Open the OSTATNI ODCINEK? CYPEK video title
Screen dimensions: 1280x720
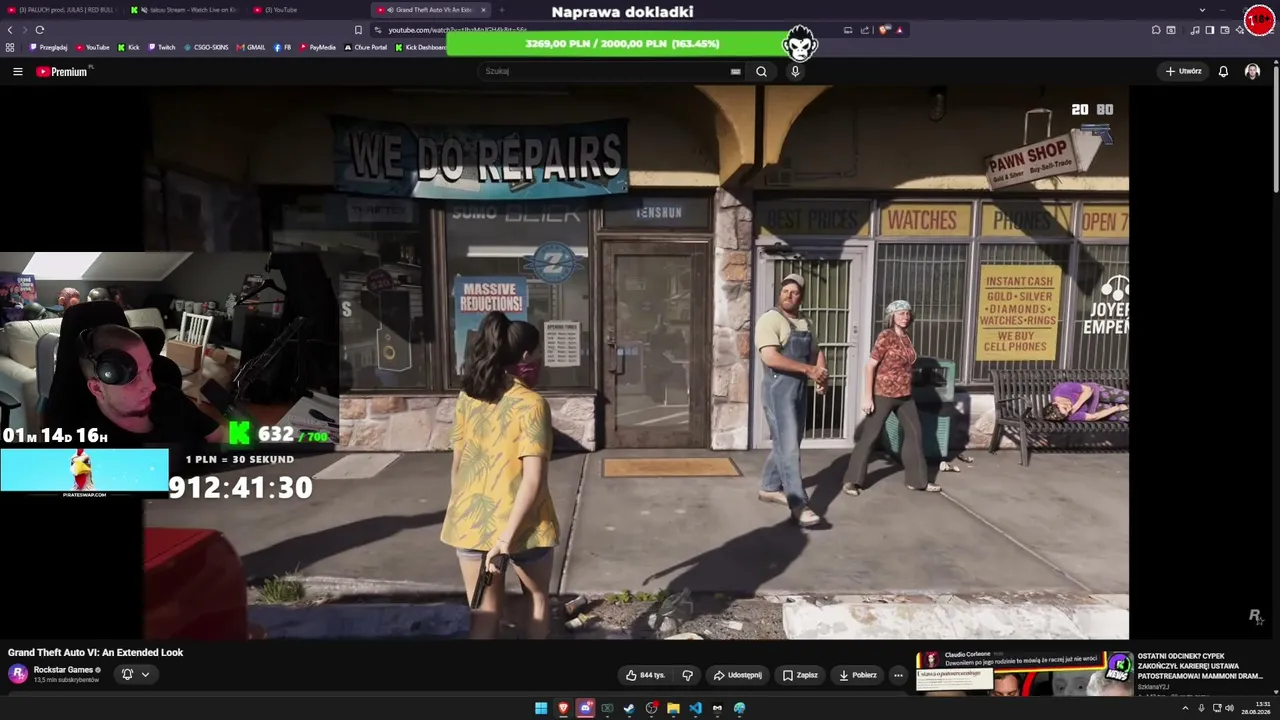pyautogui.click(x=1201, y=666)
